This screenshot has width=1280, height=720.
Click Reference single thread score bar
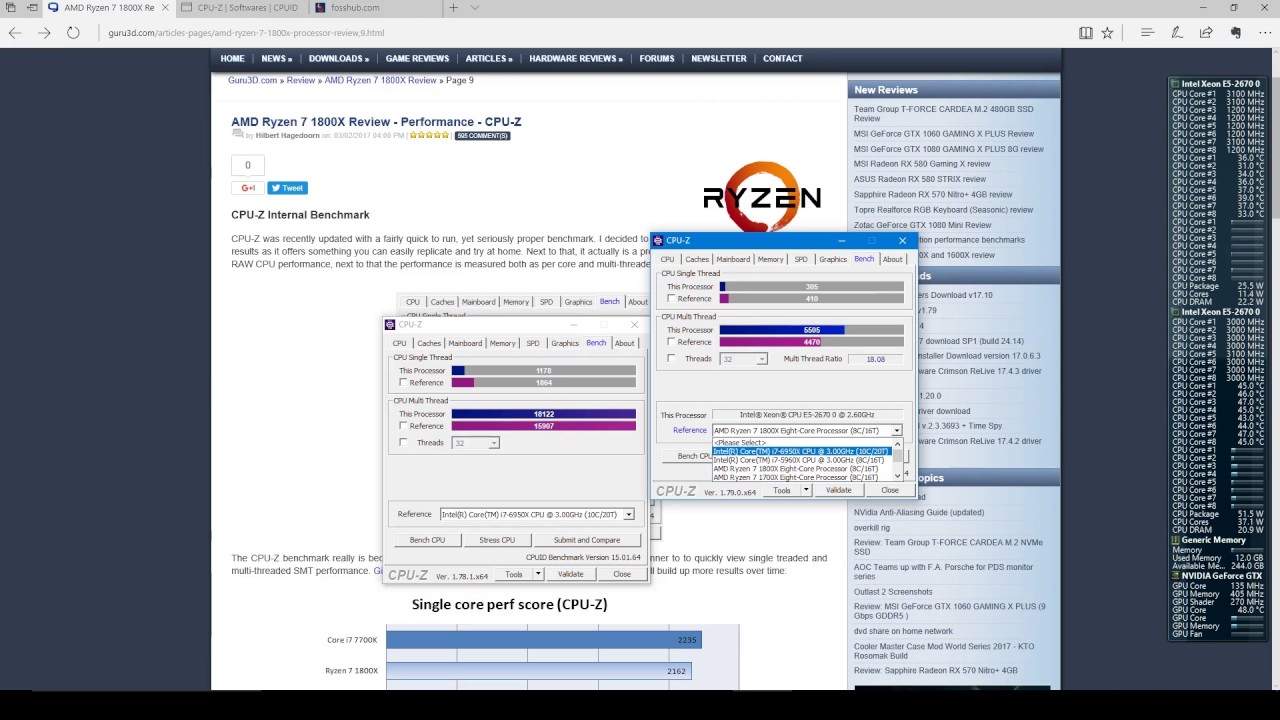(812, 299)
